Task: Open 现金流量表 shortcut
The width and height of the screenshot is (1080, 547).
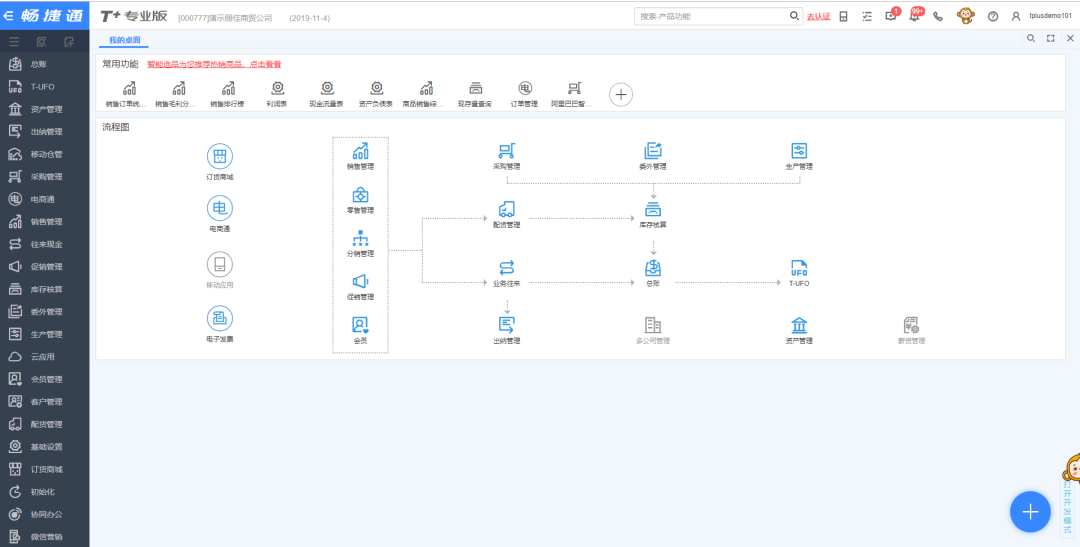Action: point(326,94)
